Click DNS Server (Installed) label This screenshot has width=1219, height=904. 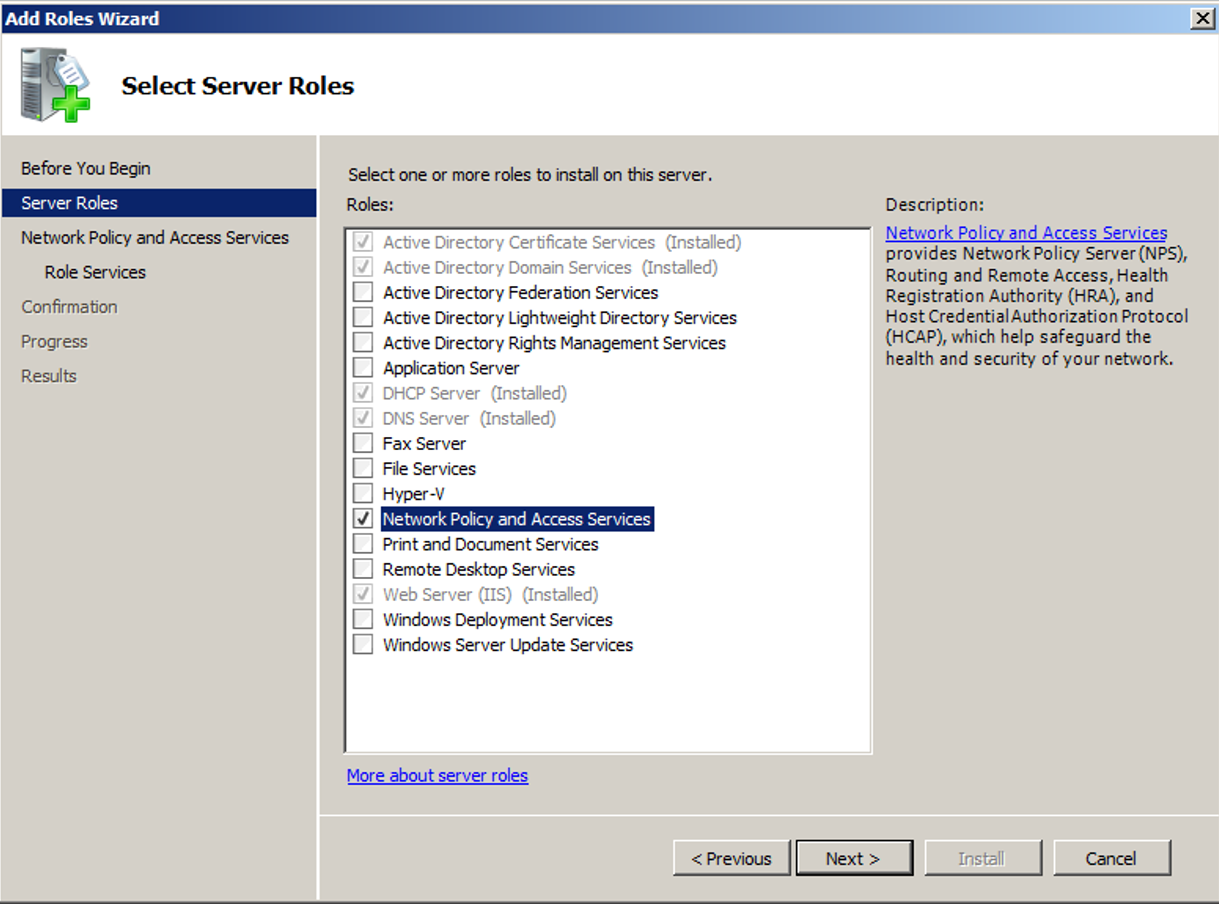[x=469, y=418]
